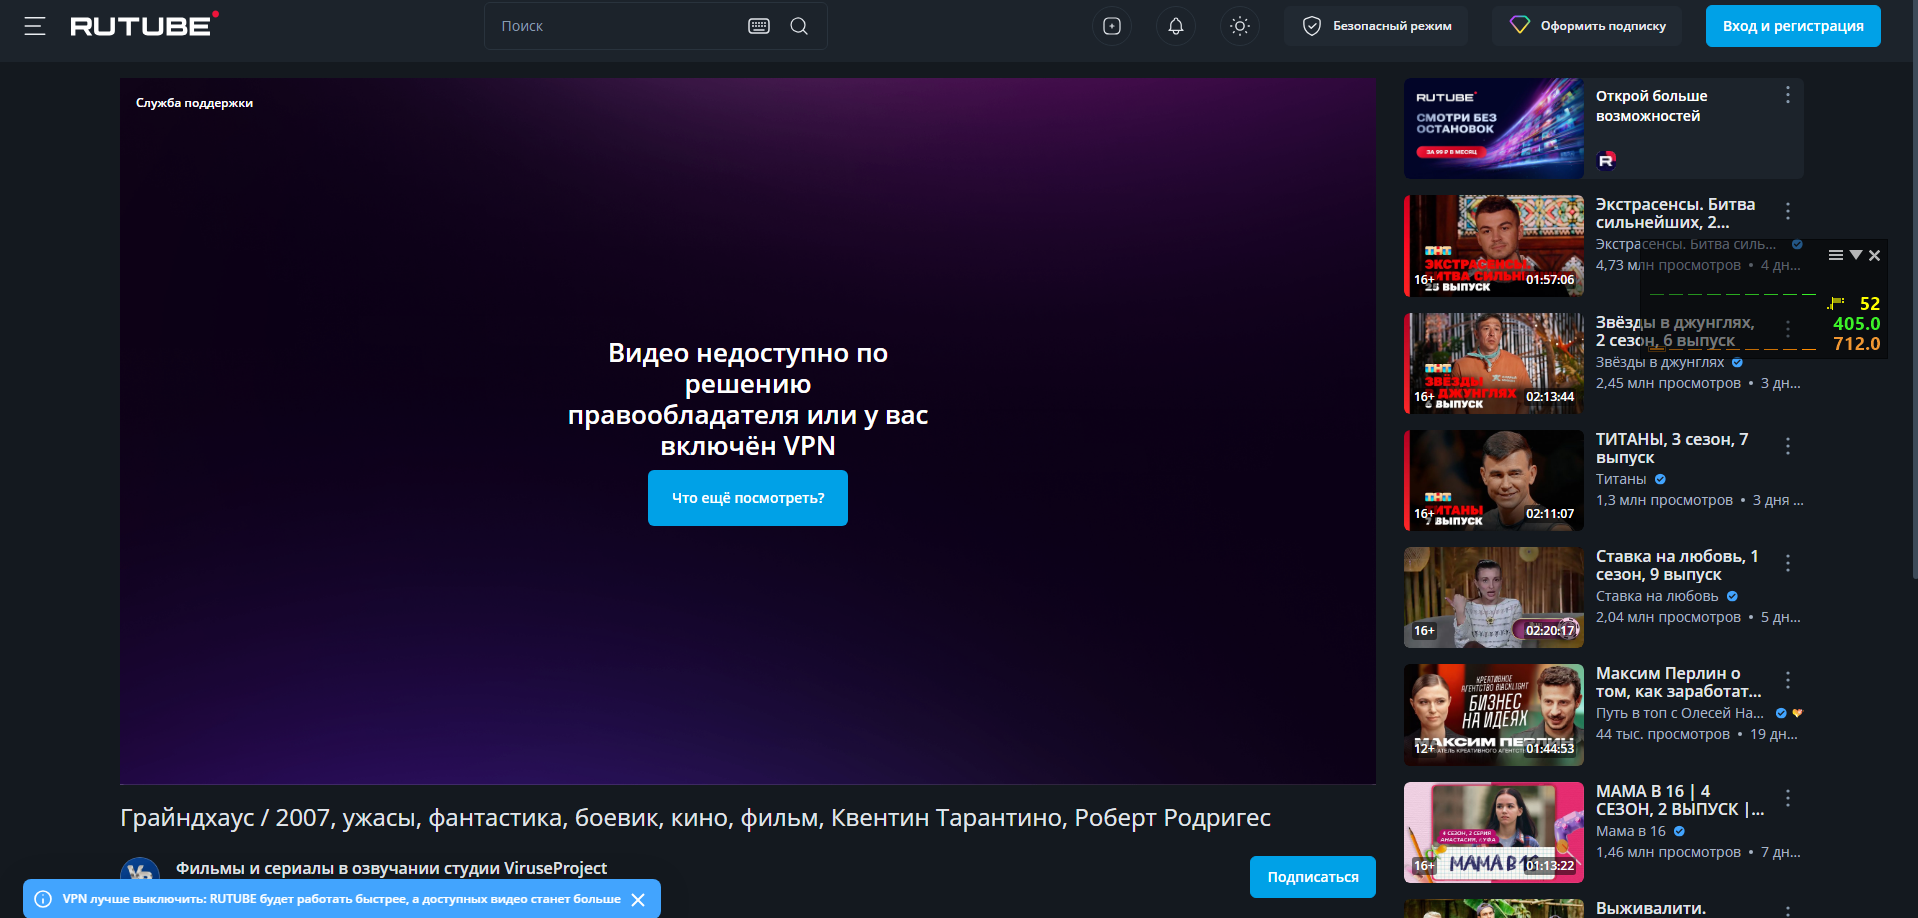Click Вход и регистрация button
Screen dimensions: 1918x918
click(x=1793, y=26)
